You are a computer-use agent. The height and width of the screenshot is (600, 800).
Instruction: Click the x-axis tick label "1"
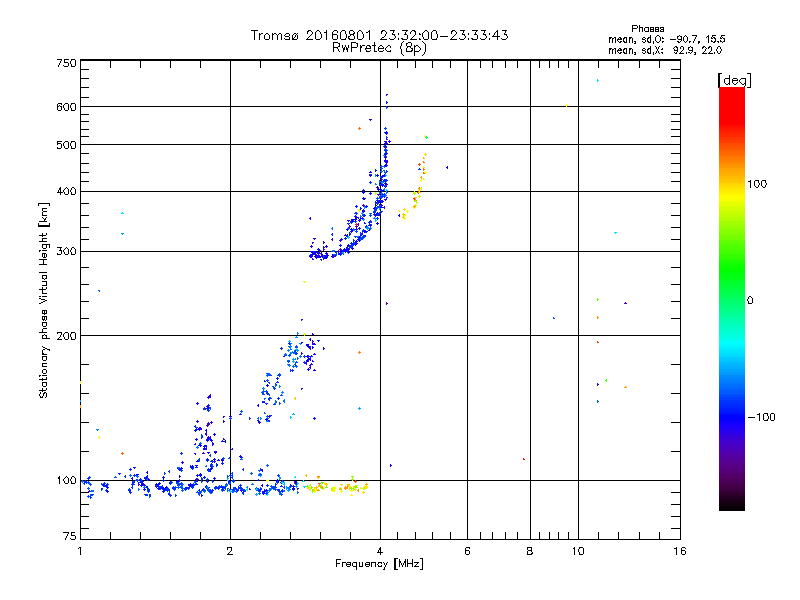80,551
